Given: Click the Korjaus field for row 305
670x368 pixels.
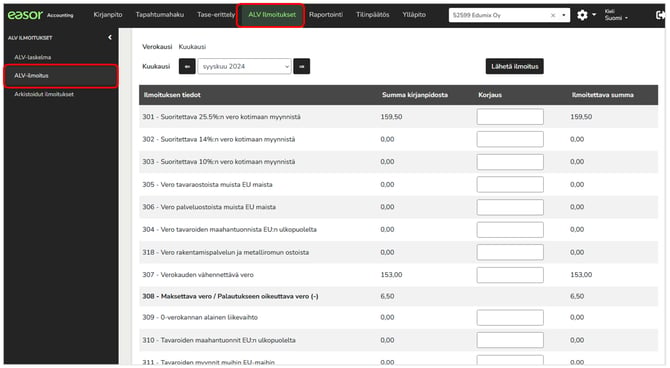Looking at the screenshot, I should click(510, 185).
